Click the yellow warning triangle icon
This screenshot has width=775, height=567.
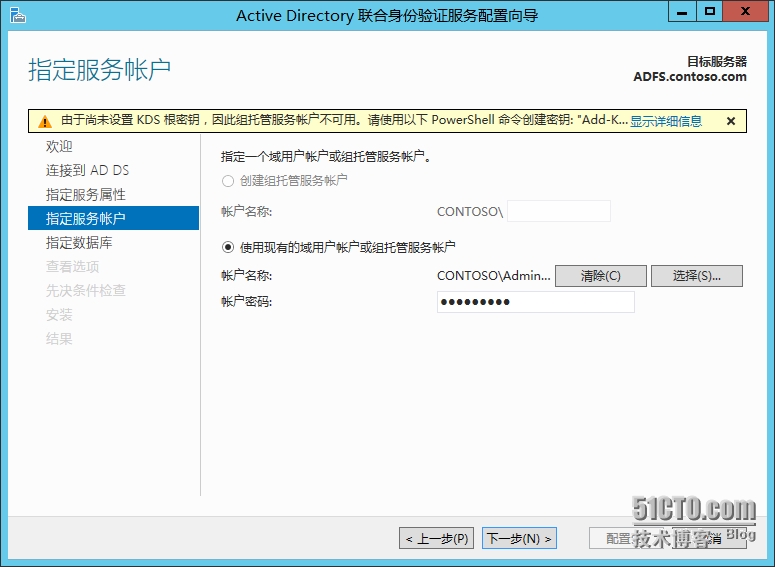(45, 121)
